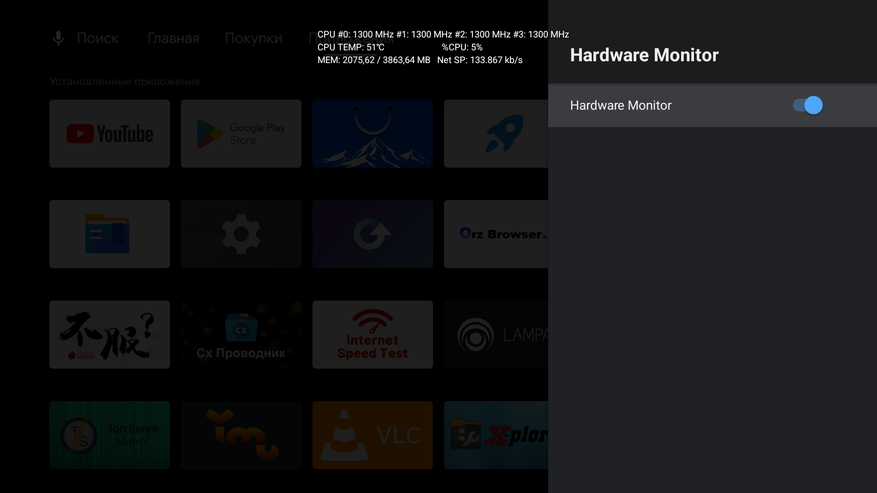Open the mountain wallpaper app tile
The image size is (877, 493).
[373, 134]
